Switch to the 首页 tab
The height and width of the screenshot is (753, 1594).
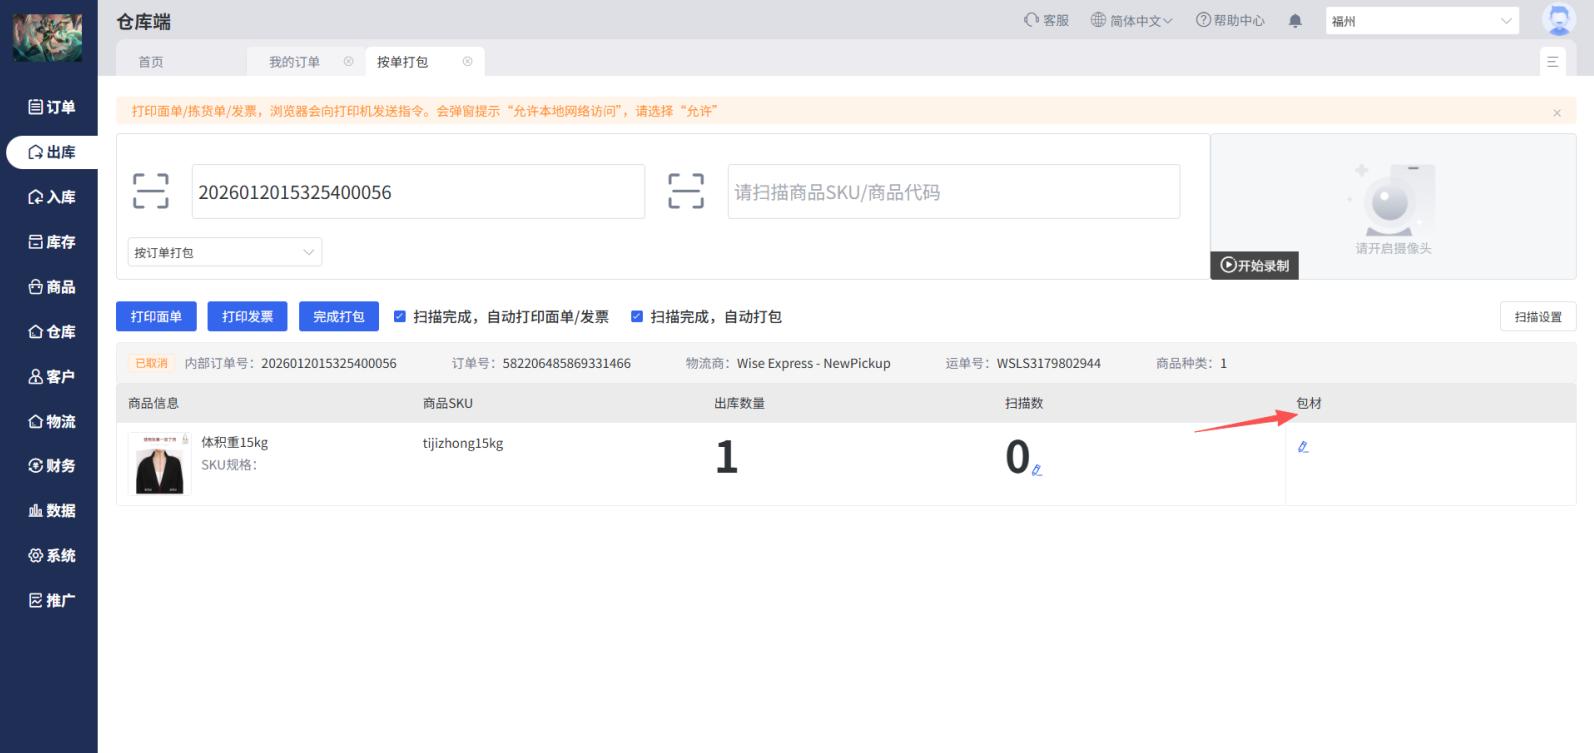tap(151, 62)
